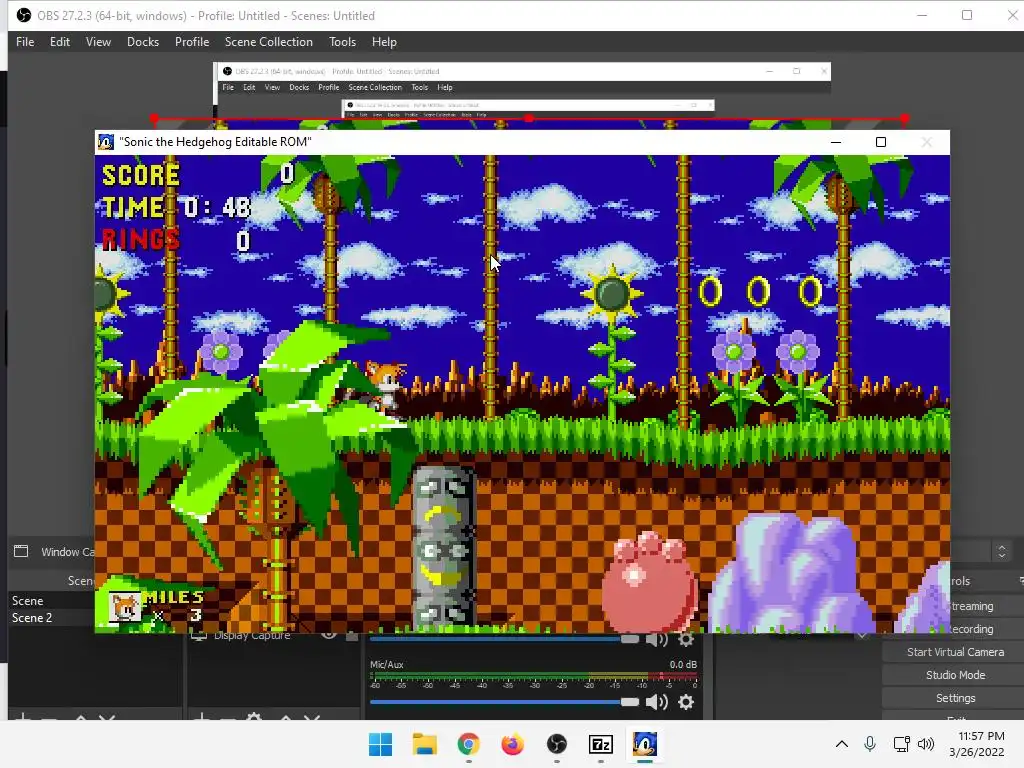Viewport: 1024px width, 768px height.
Task: Click the top-center red transform handle in preview
Action: coord(529,119)
